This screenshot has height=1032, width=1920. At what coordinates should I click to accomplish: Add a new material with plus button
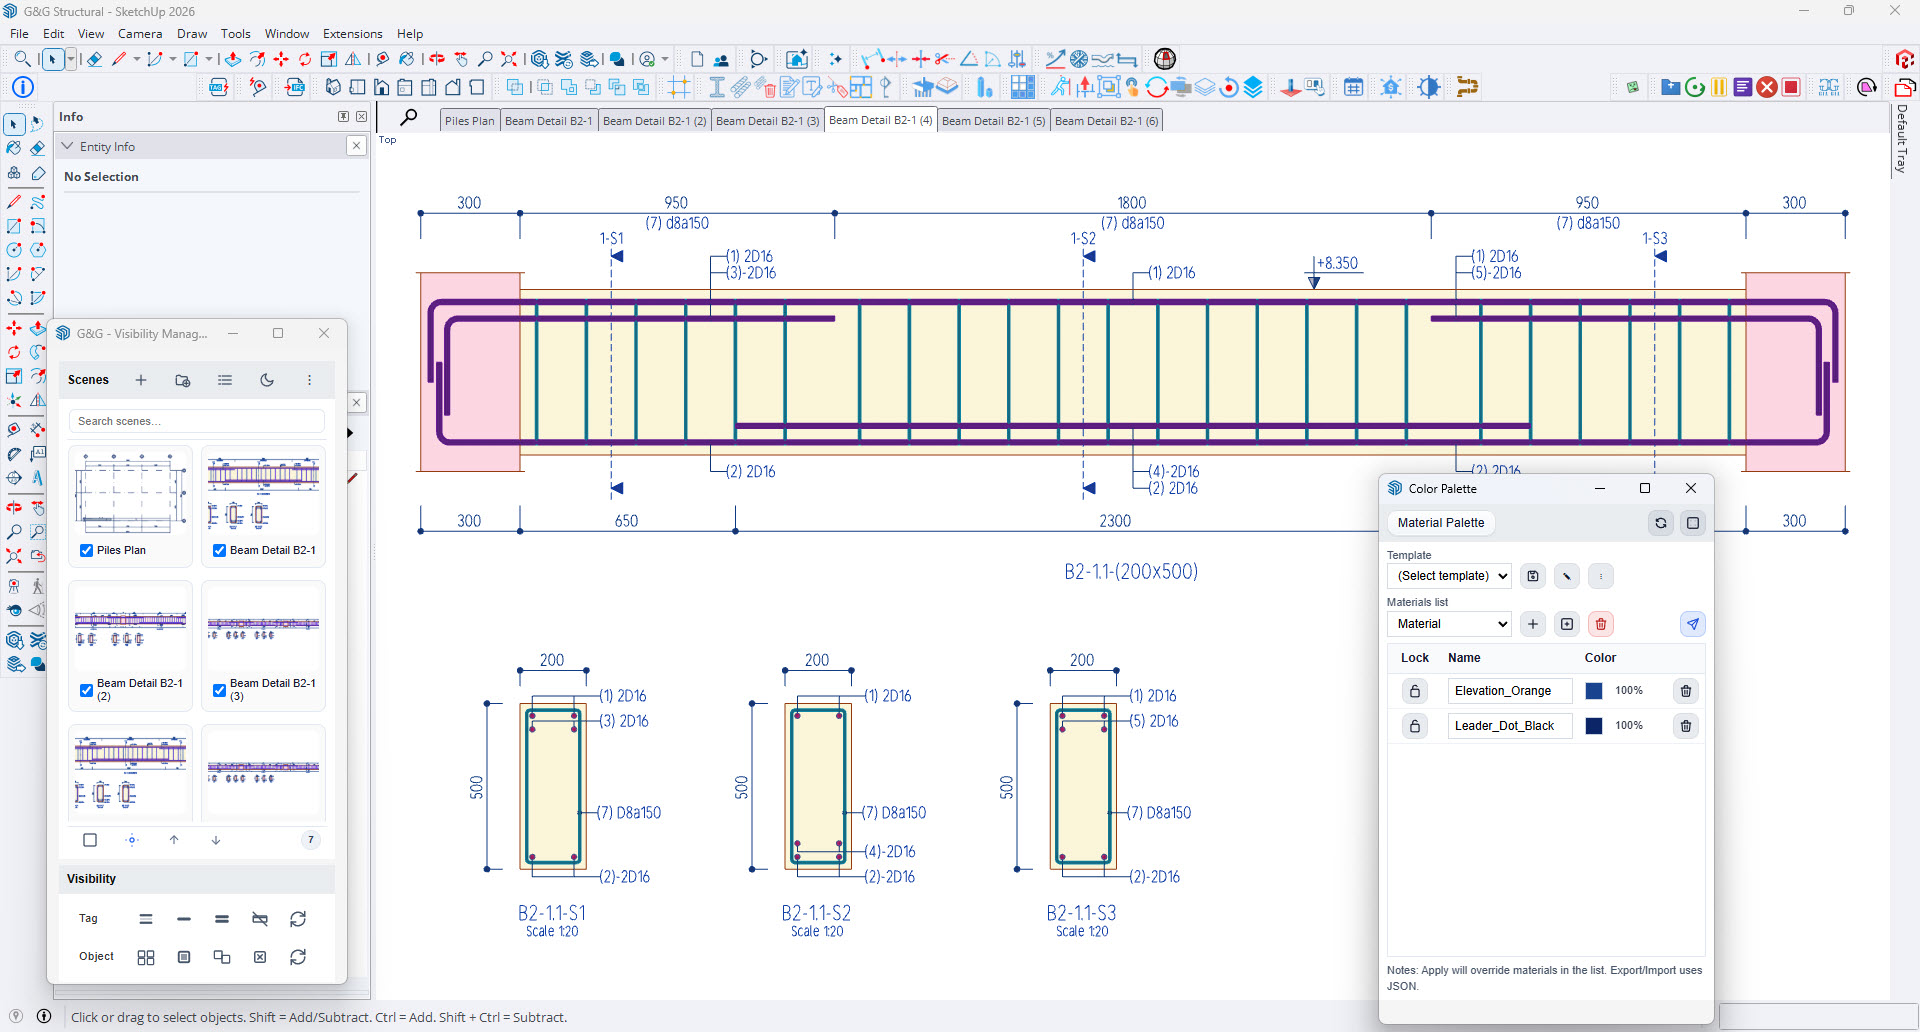pos(1533,624)
